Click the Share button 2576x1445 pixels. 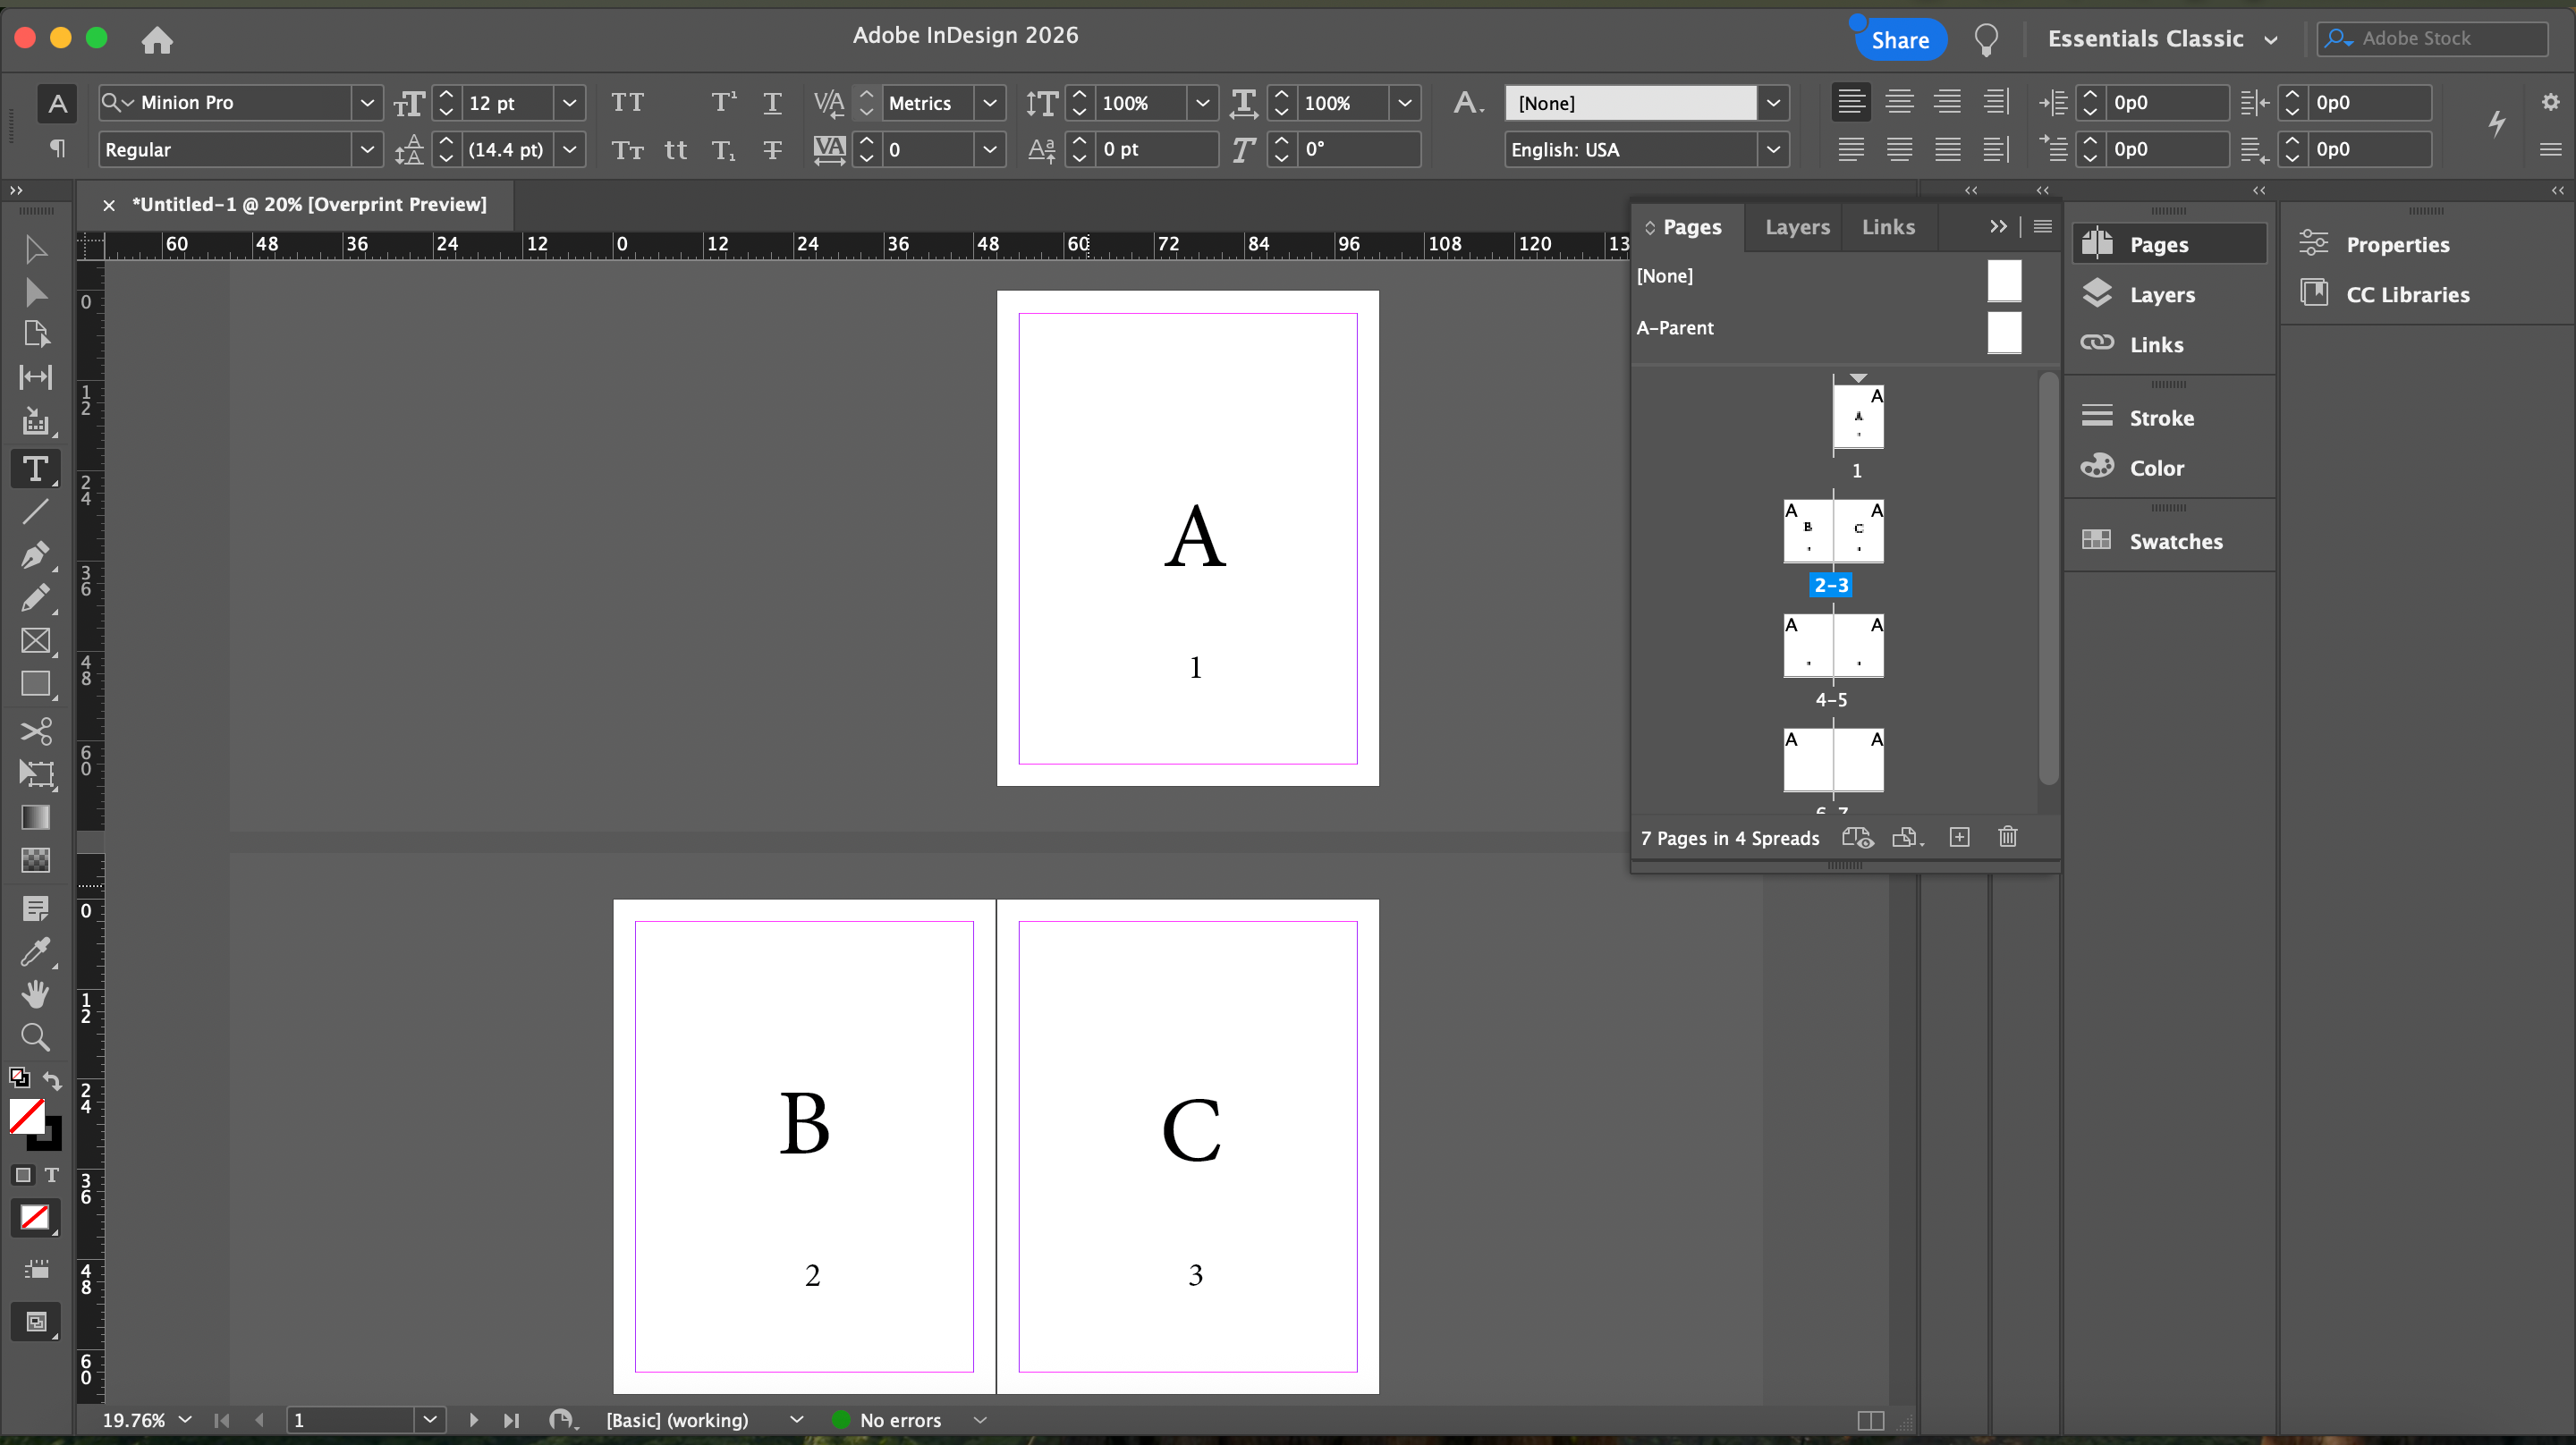pos(1899,40)
